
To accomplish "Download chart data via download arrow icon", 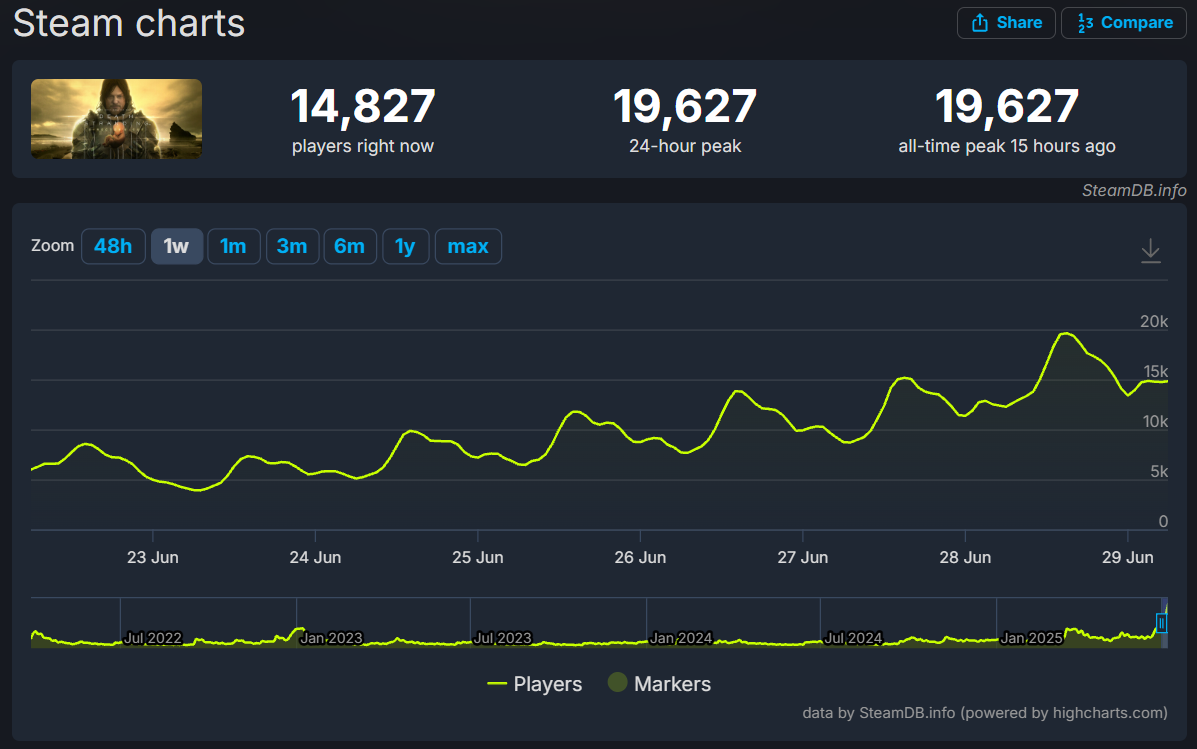I will point(1150,251).
